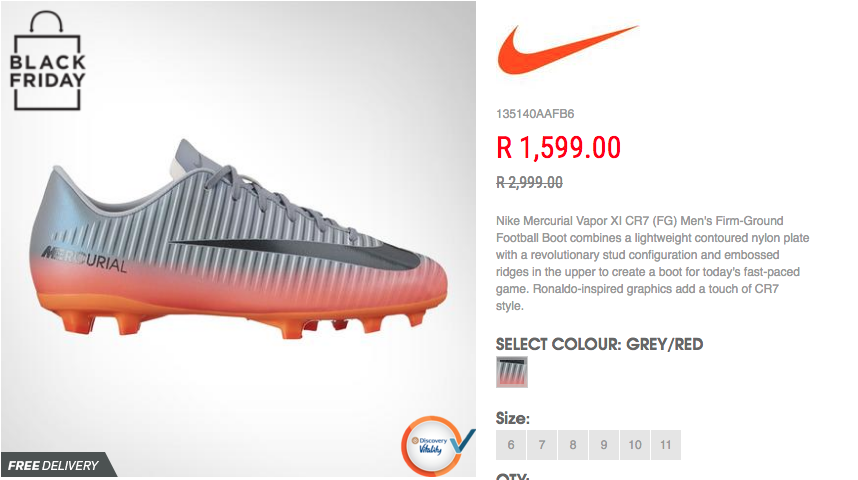Viewport: 858px width, 480px height.
Task: Click the Mercurial football boot image
Action: [239, 239]
